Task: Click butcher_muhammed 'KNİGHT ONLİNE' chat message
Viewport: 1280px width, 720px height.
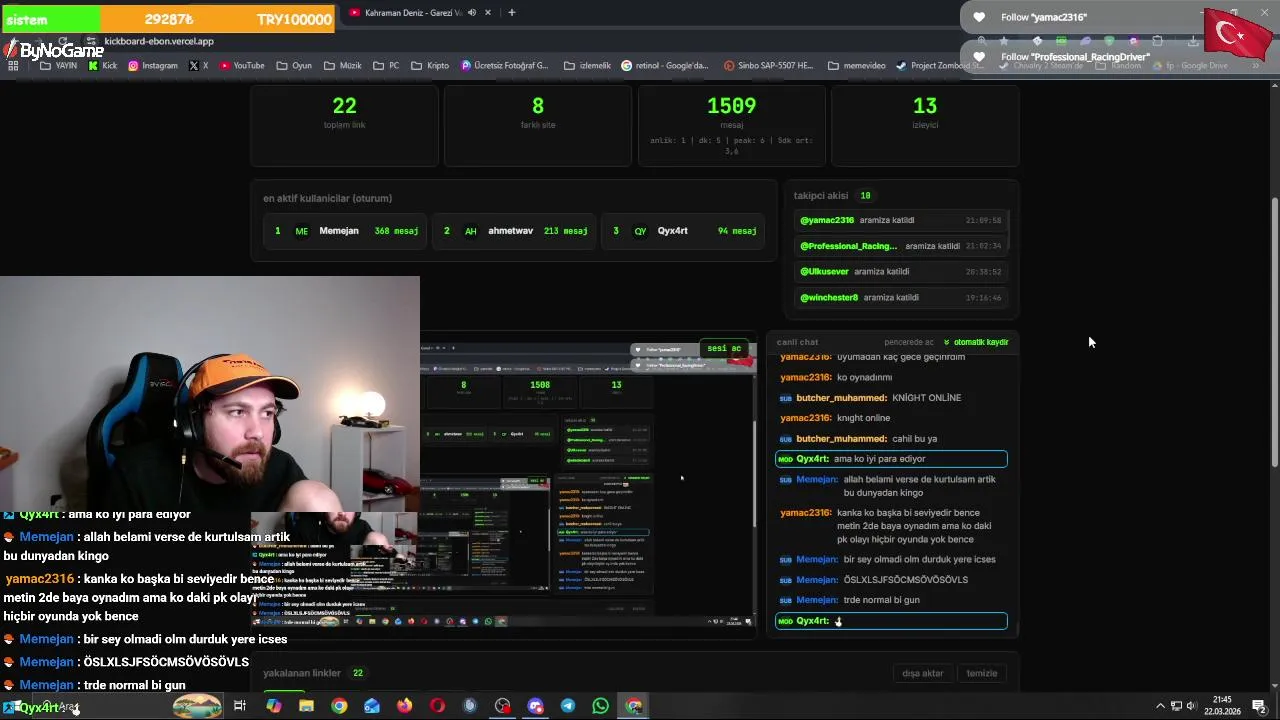Action: point(891,398)
